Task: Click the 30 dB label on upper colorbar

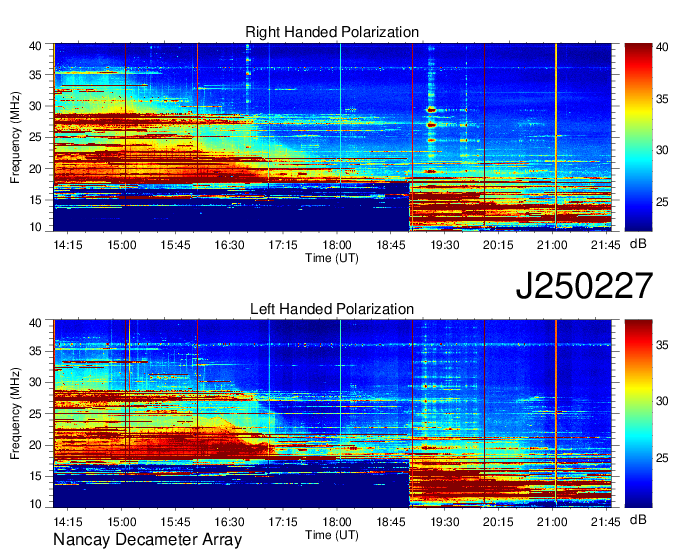Action: pyautogui.click(x=662, y=150)
